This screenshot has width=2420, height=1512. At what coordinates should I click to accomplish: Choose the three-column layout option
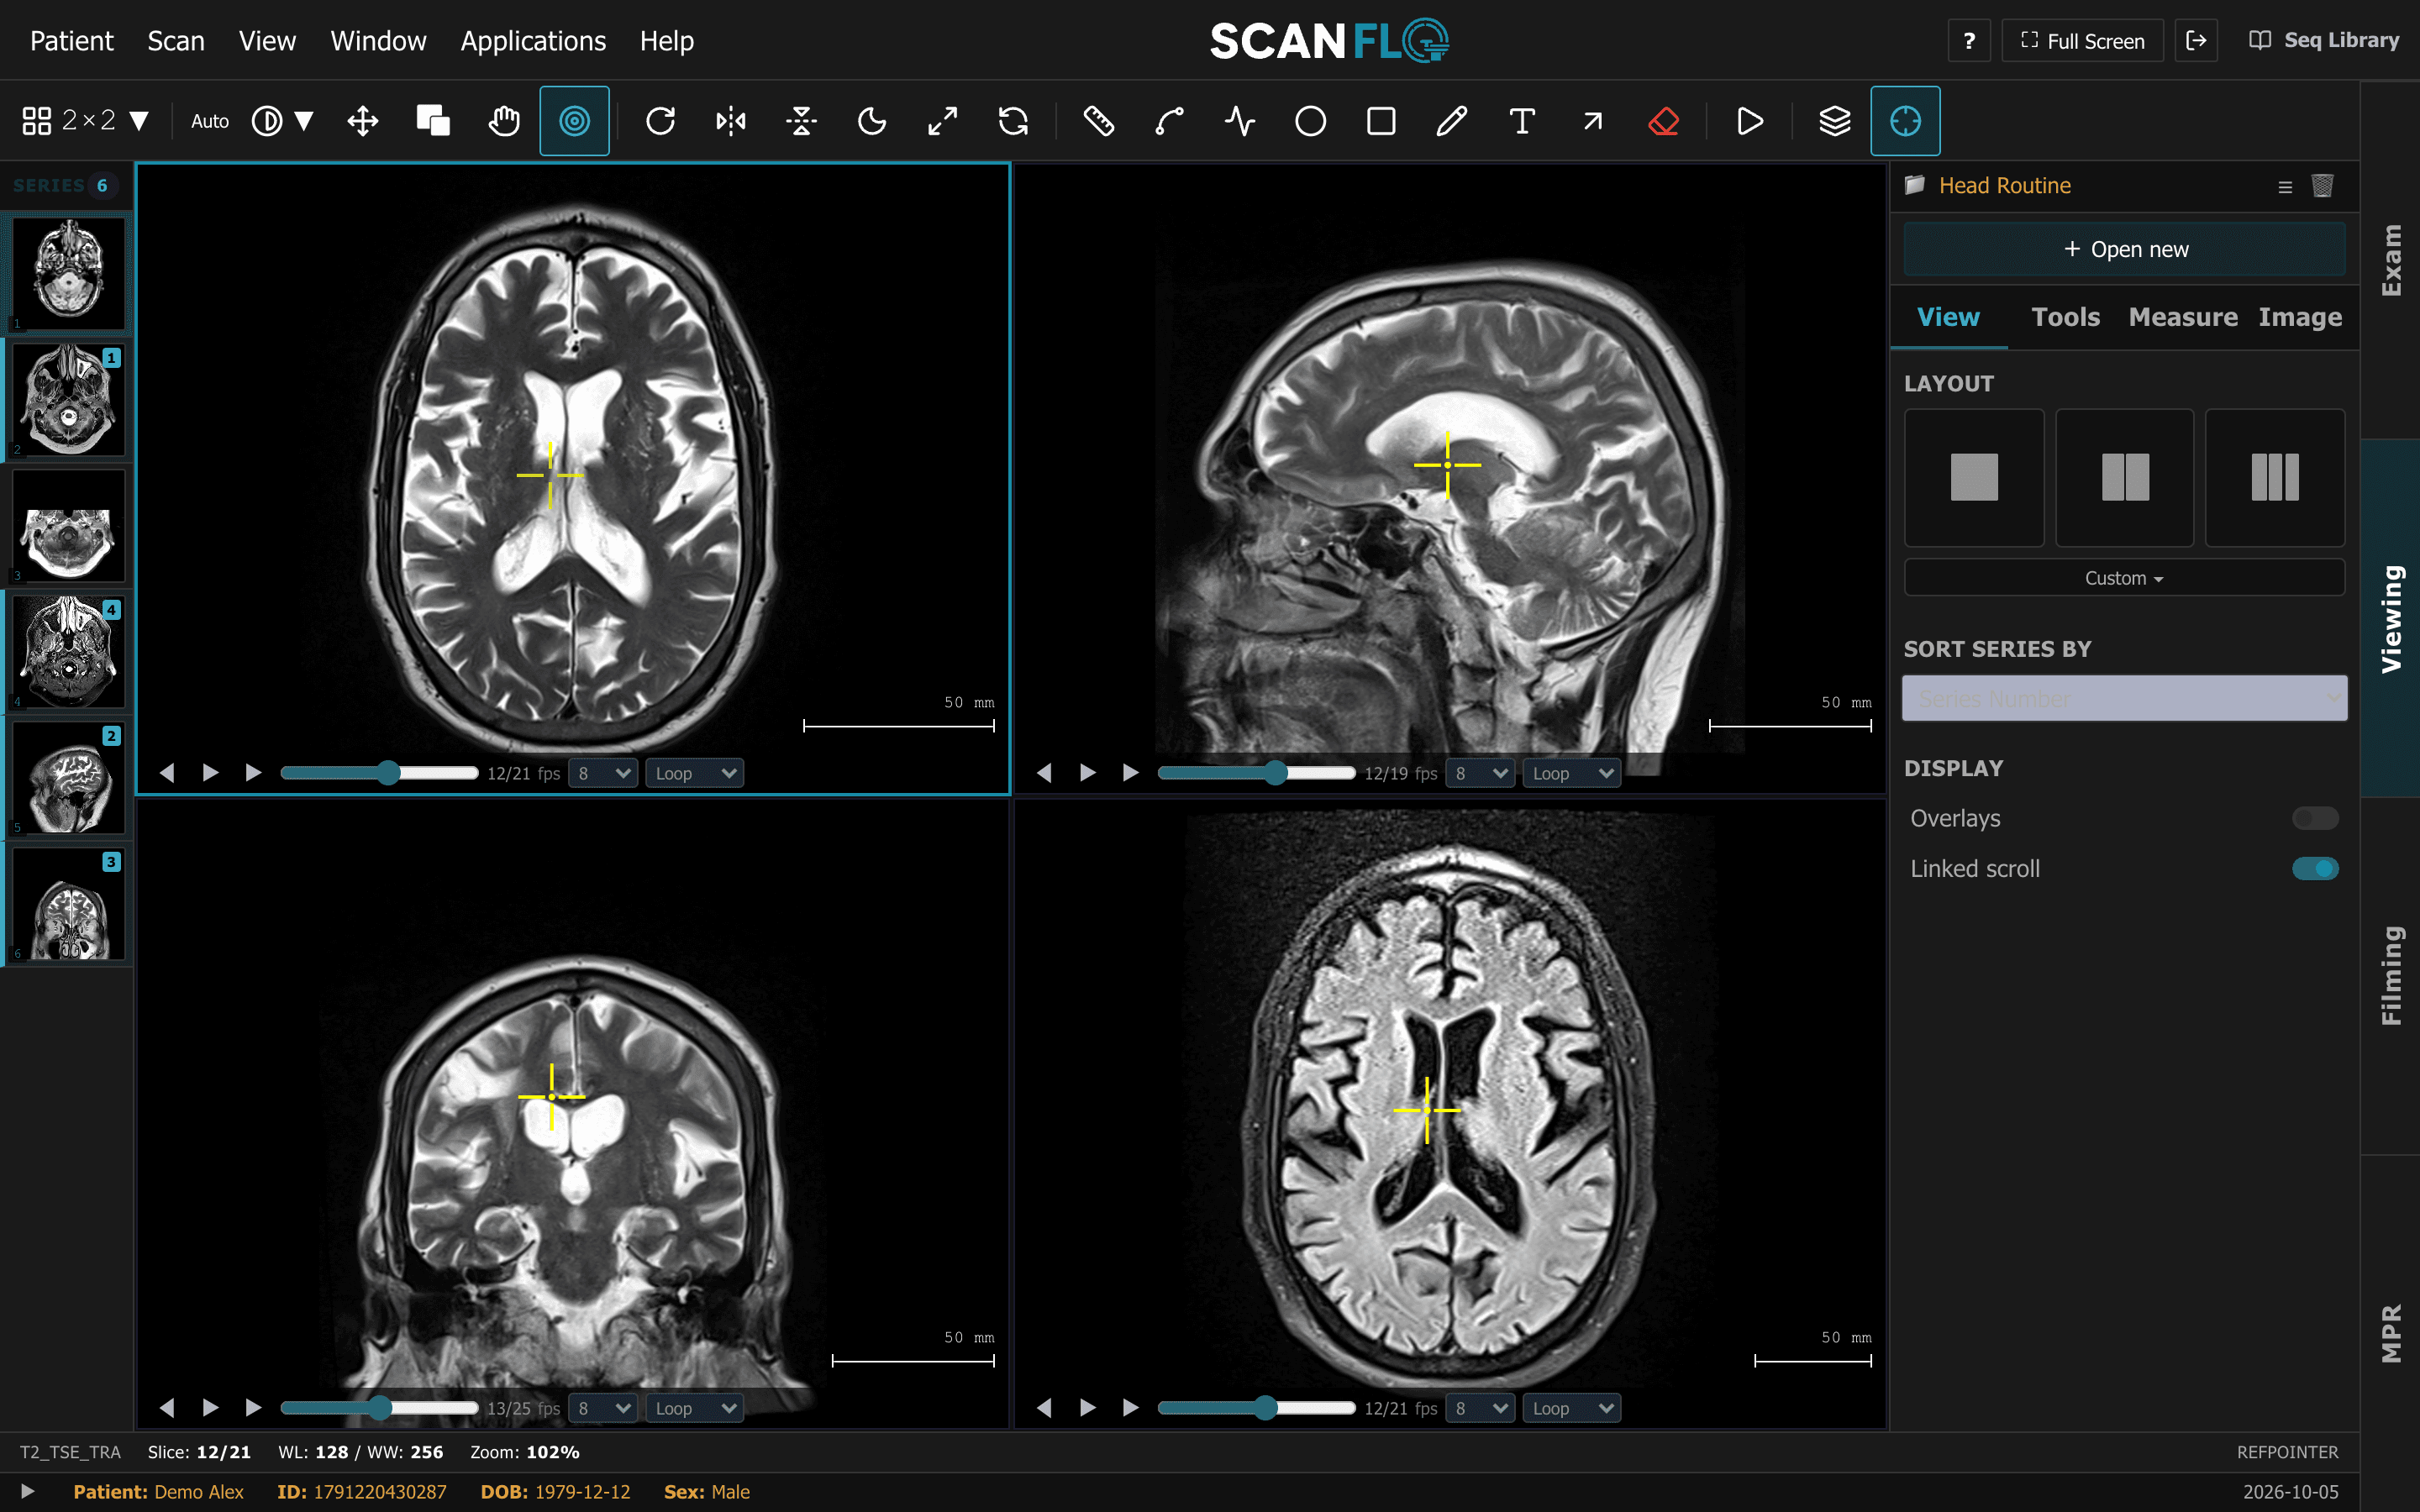pos(2274,477)
